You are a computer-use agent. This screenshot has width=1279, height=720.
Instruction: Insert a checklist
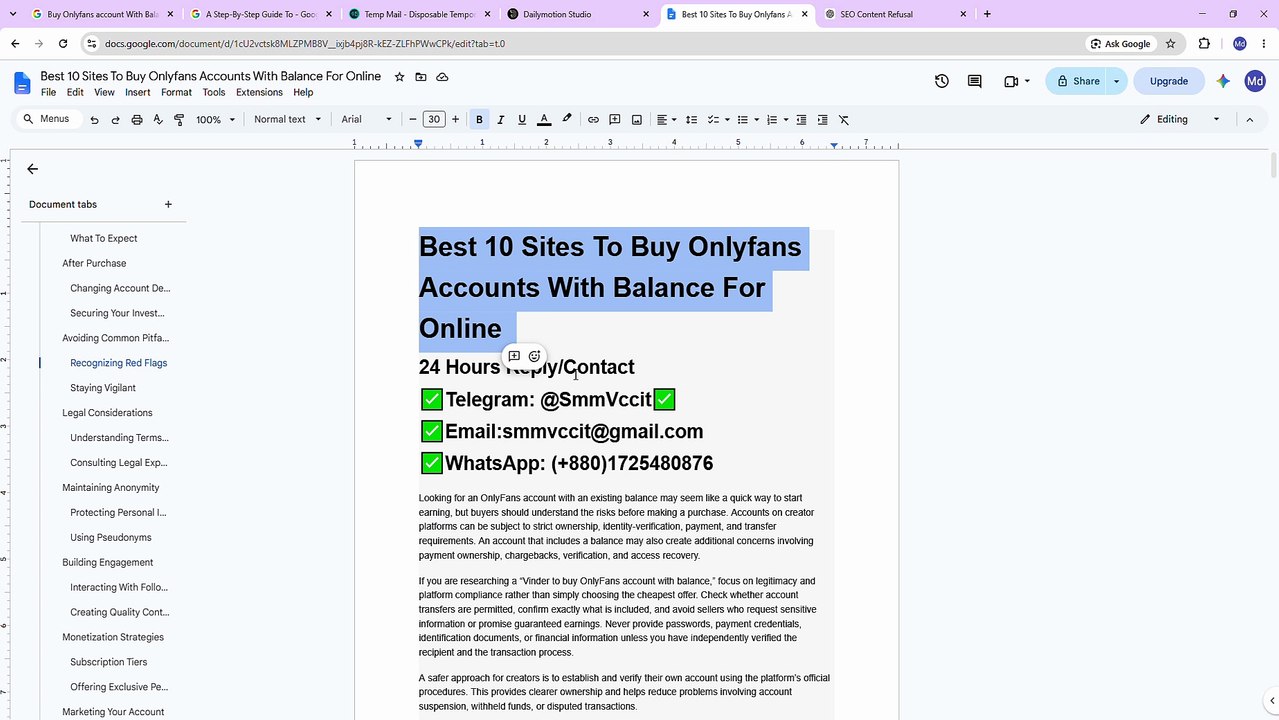coord(713,120)
